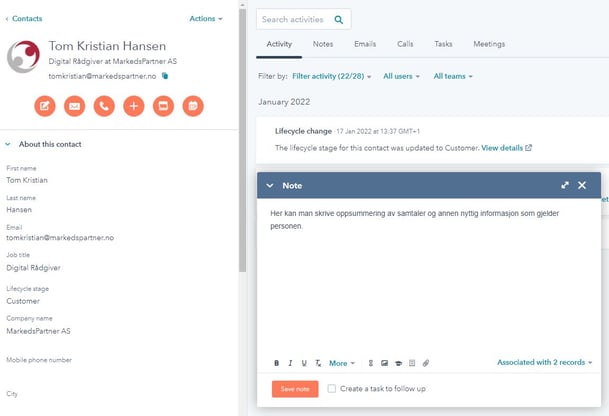
Task: Open the All teams filter dropdown
Action: [453, 76]
